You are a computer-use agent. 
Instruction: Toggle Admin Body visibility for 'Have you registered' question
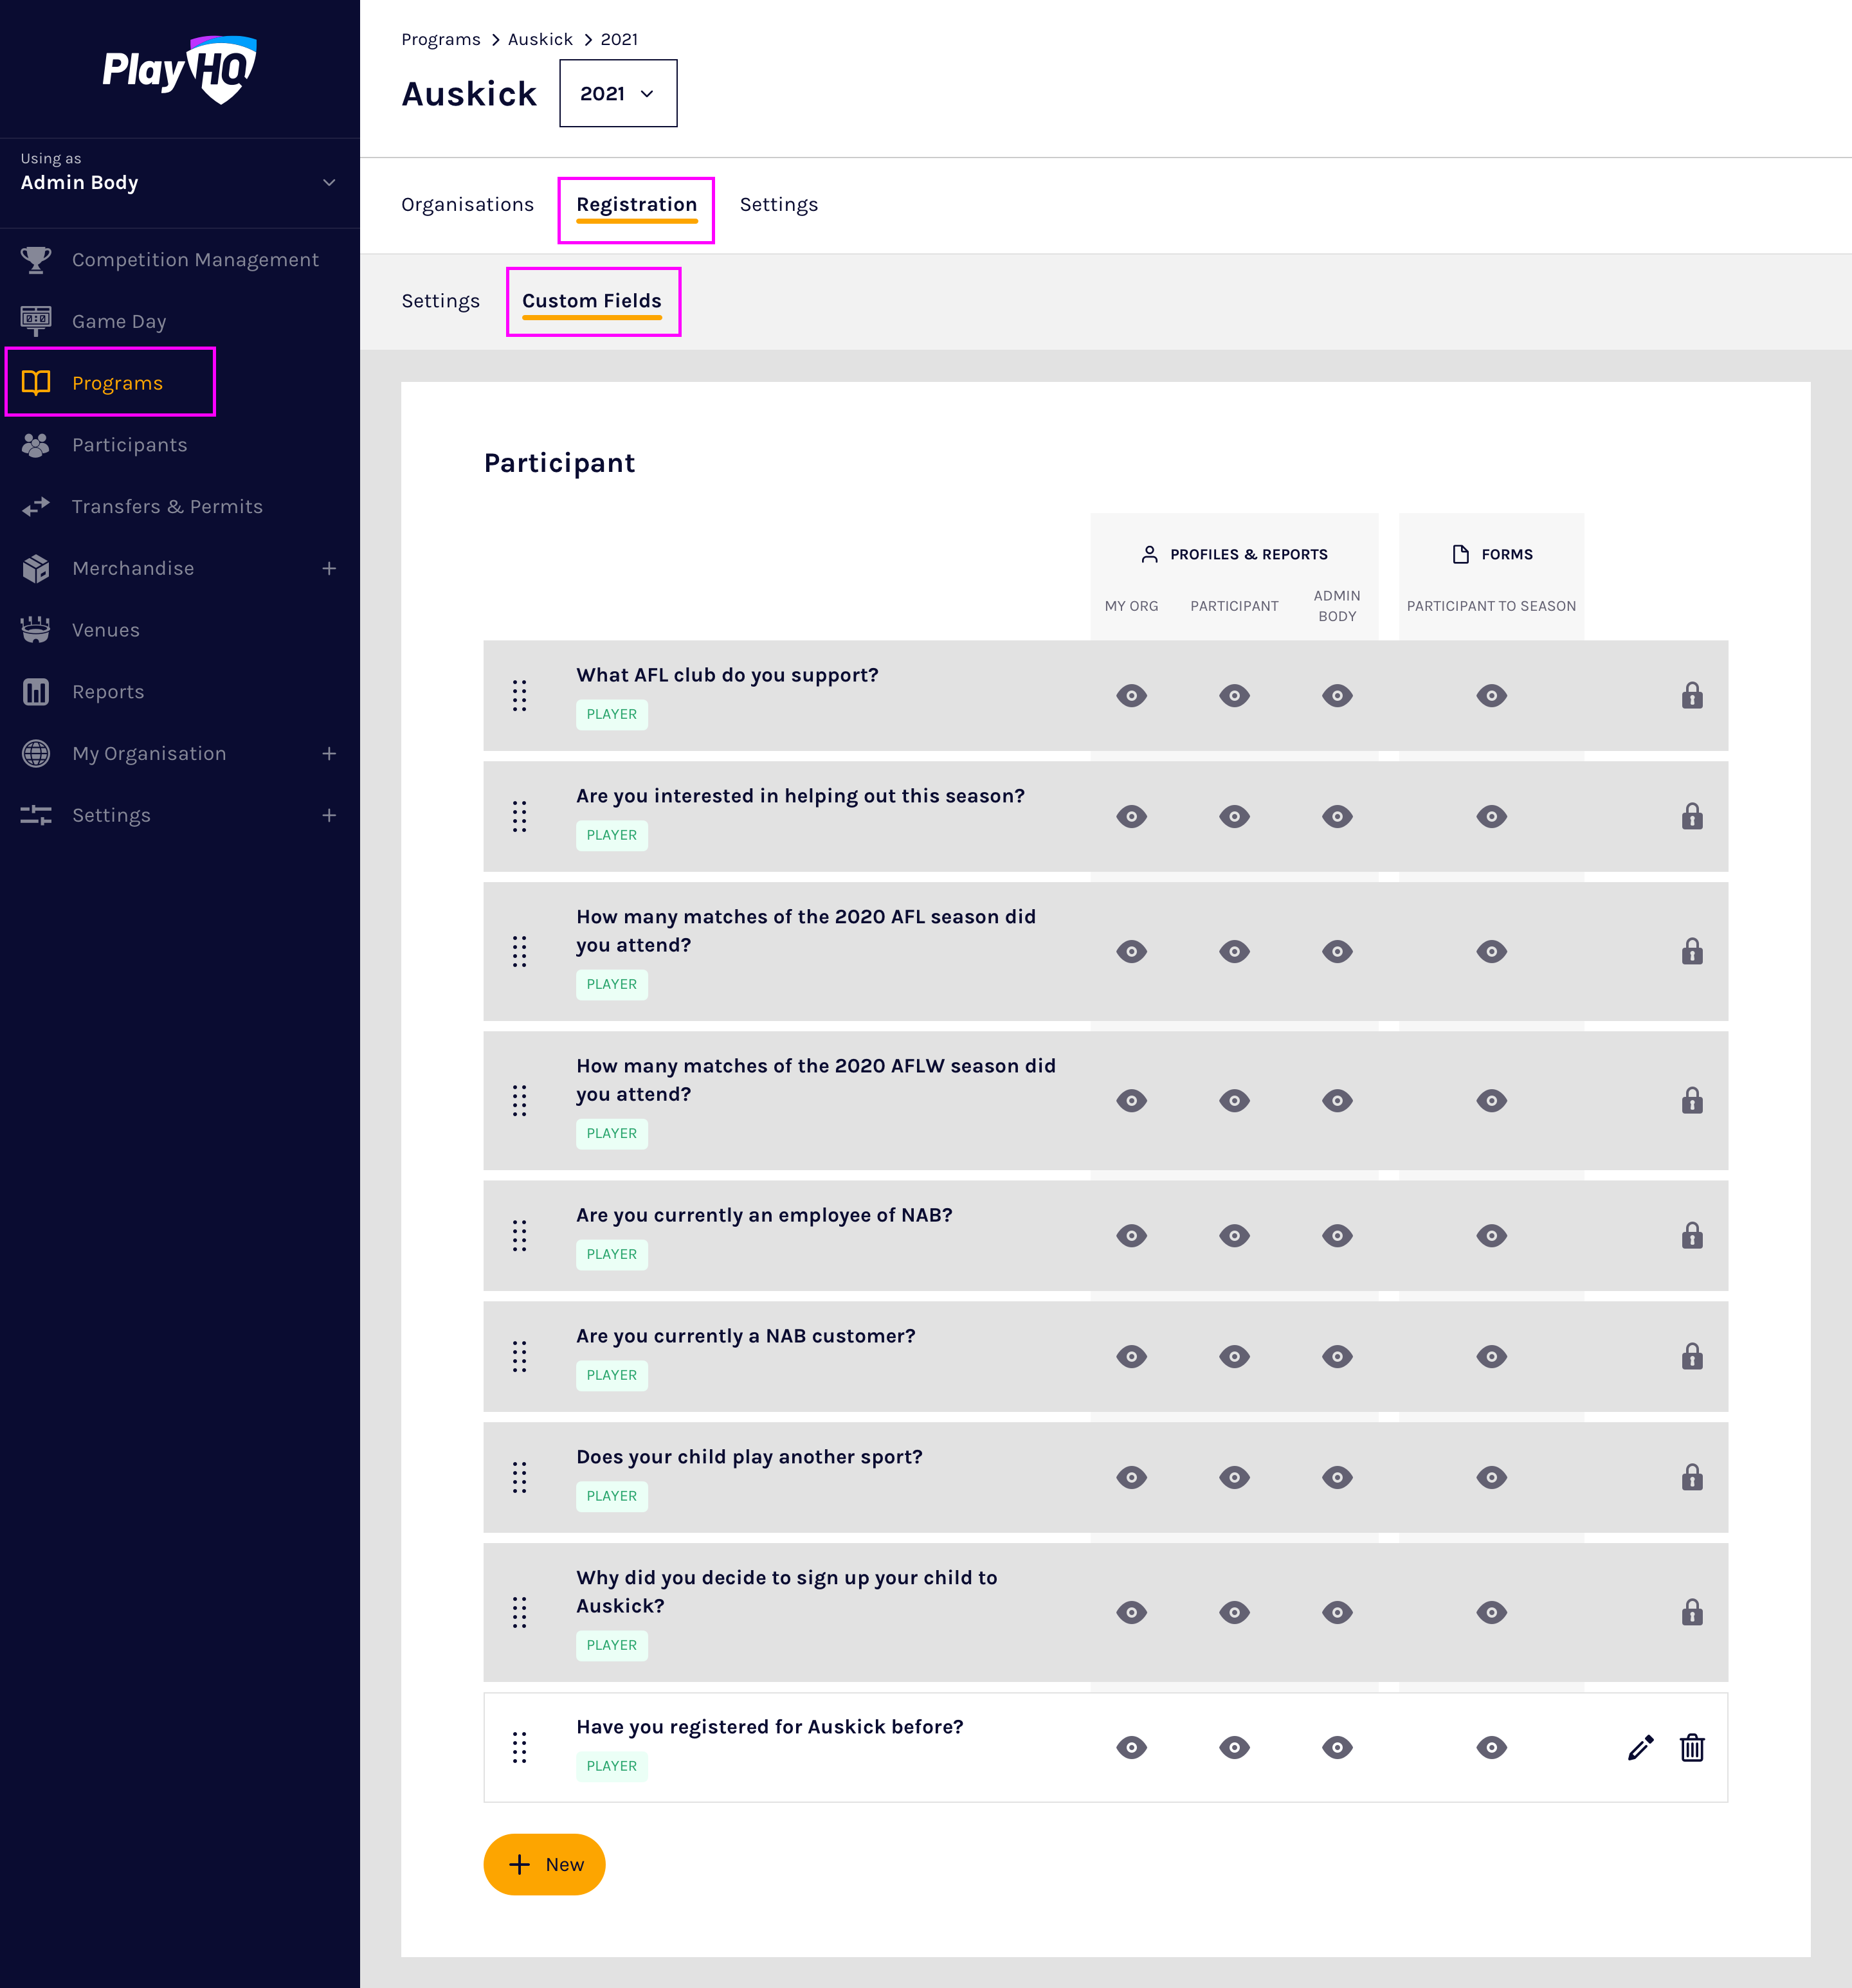click(x=1337, y=1747)
